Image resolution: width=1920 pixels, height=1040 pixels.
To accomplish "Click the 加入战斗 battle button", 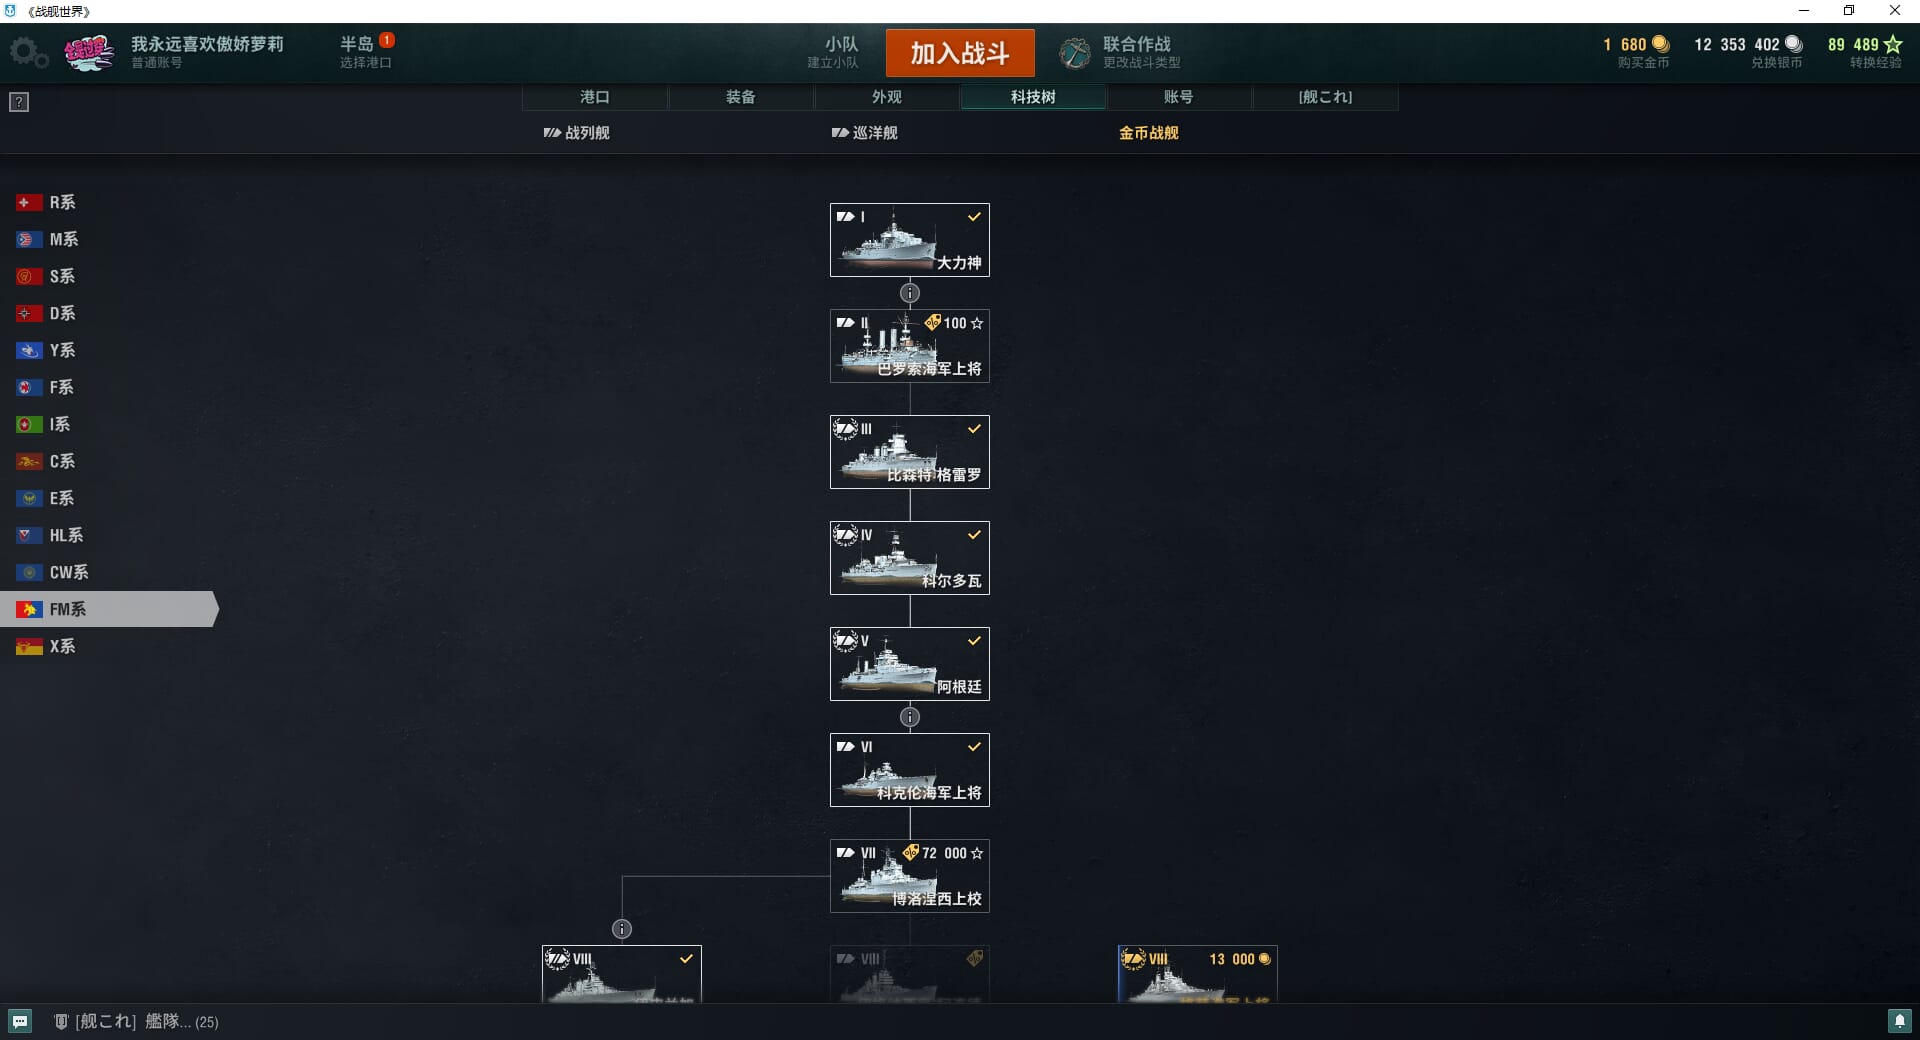I will [x=960, y=53].
